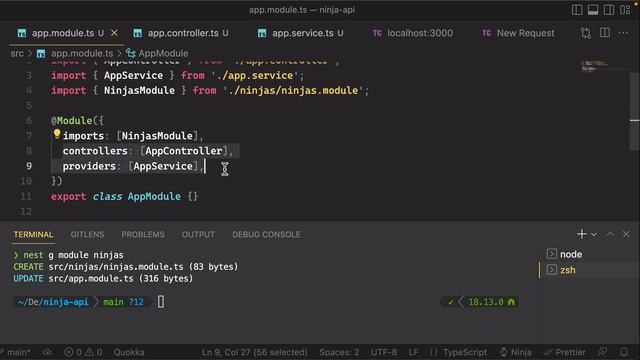Click the editor minimap preview
640x360 pixels.
[594, 66]
